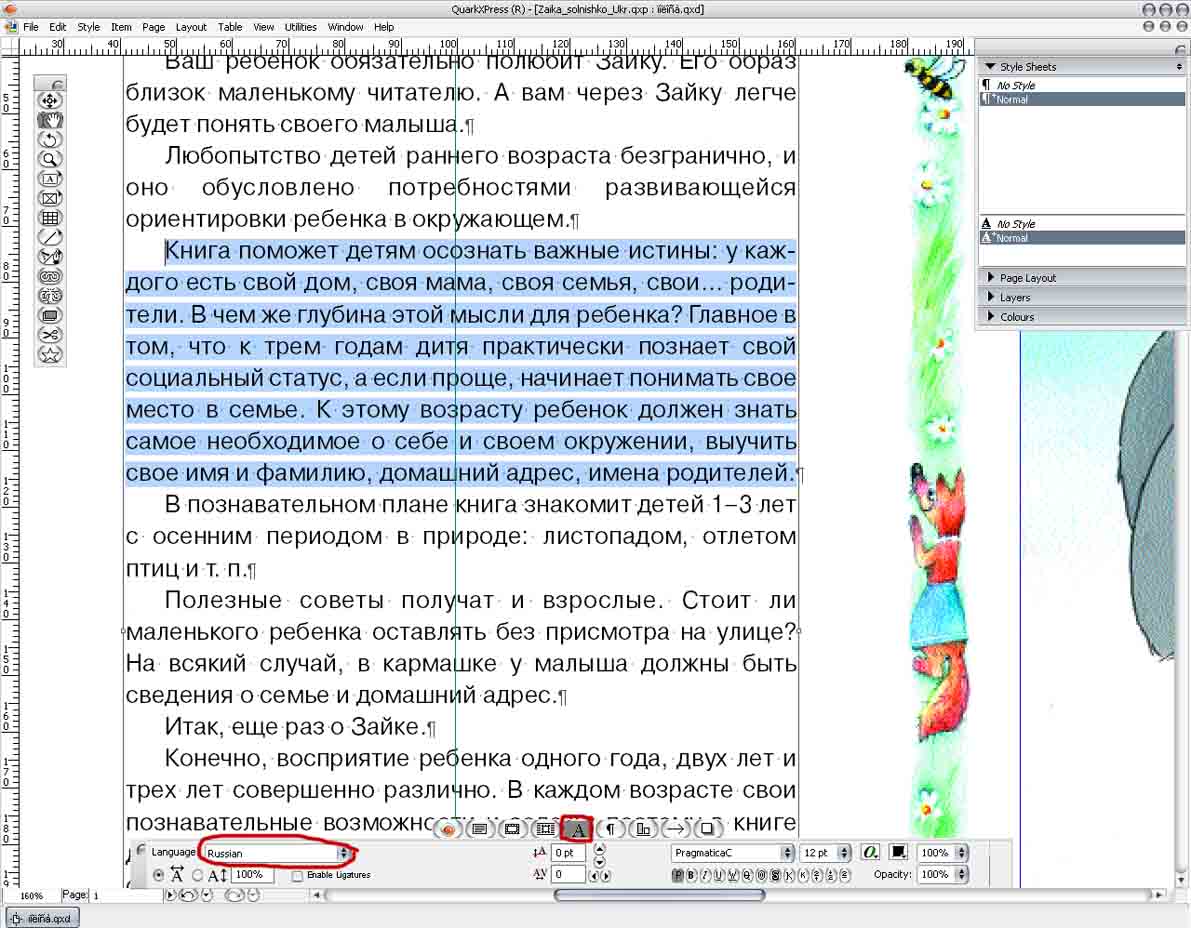The width and height of the screenshot is (1191, 928).
Task: Click the kerning value field
Action: [568, 874]
